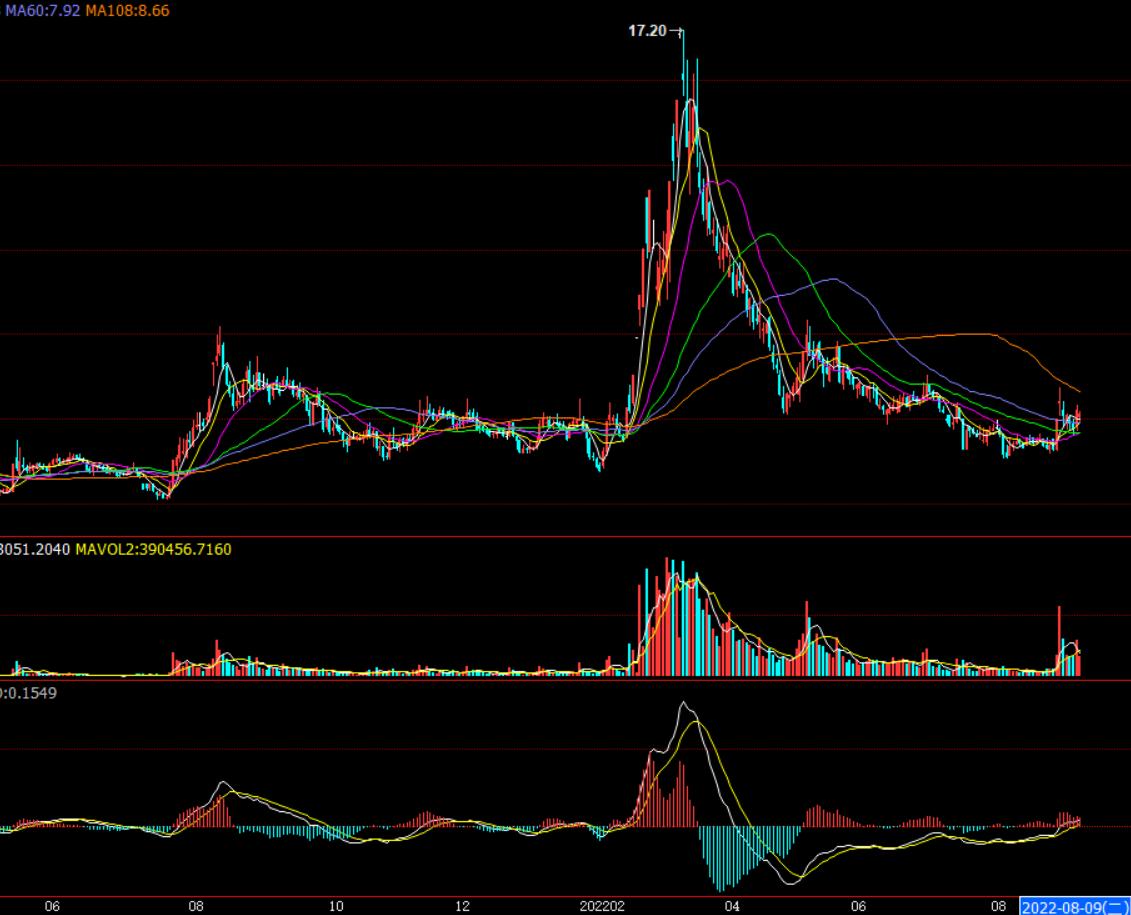Click the peak of the magenta moving average line
Screen dimensions: 1131x915
tap(727, 181)
